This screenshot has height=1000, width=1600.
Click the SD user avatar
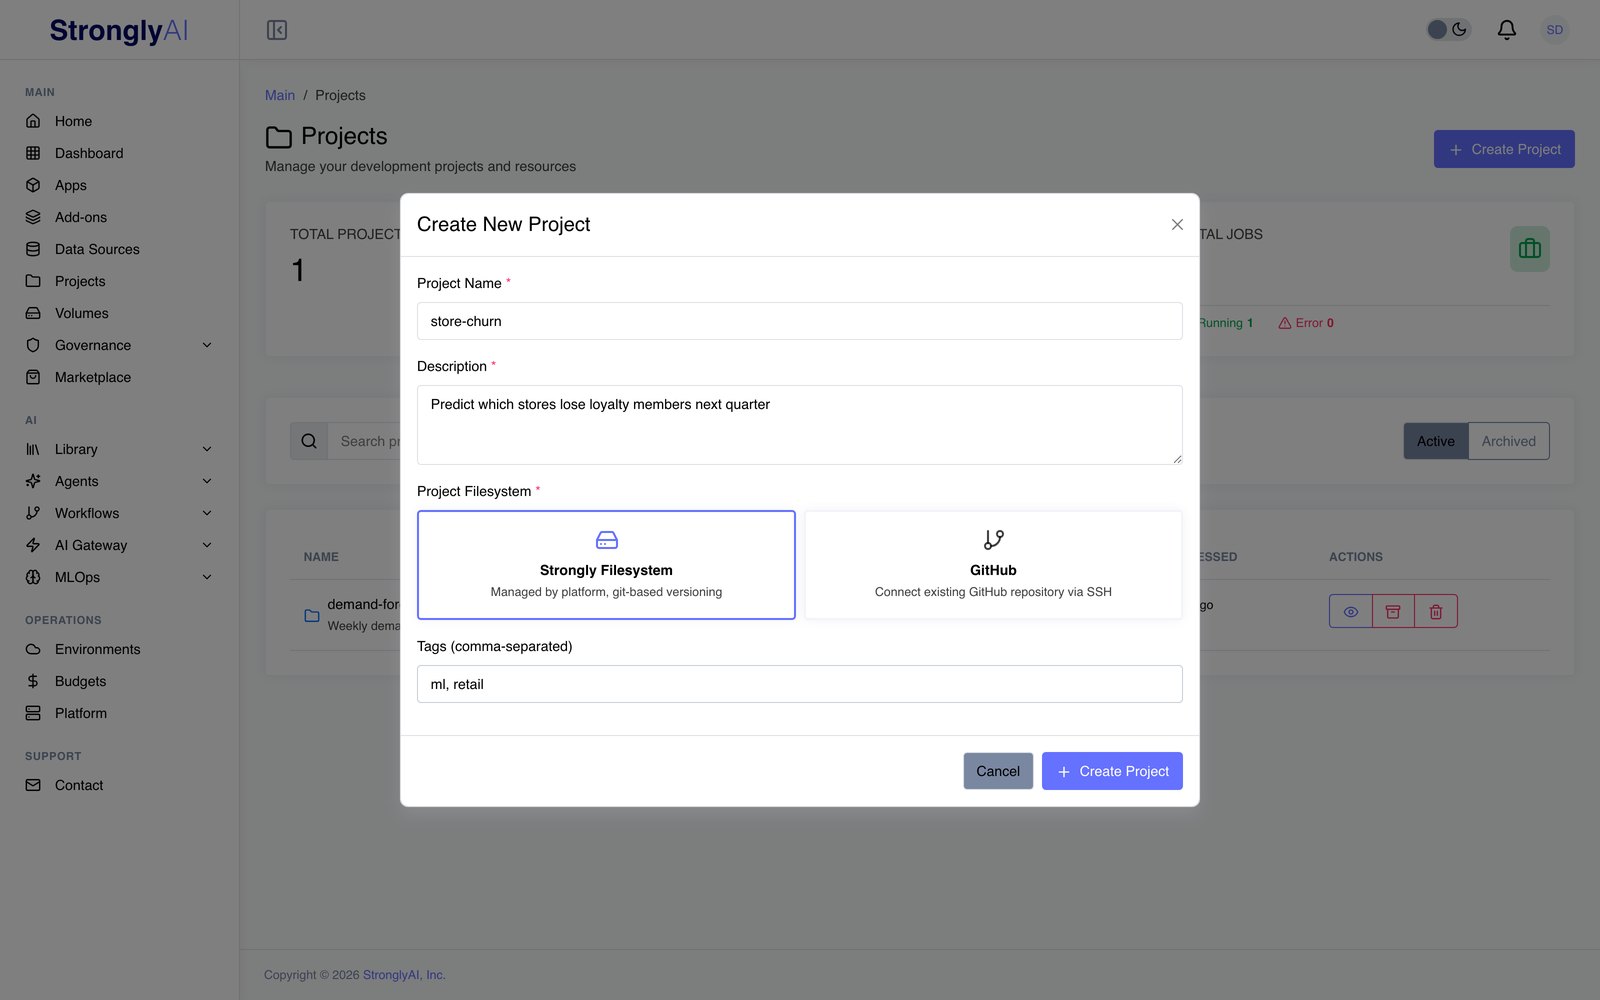1554,30
